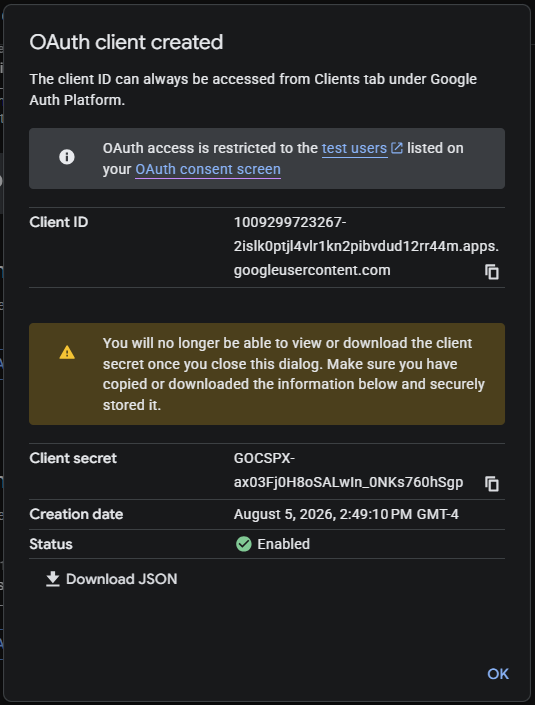Open the OAuth consent screen link
535x705 pixels.
pos(208,169)
